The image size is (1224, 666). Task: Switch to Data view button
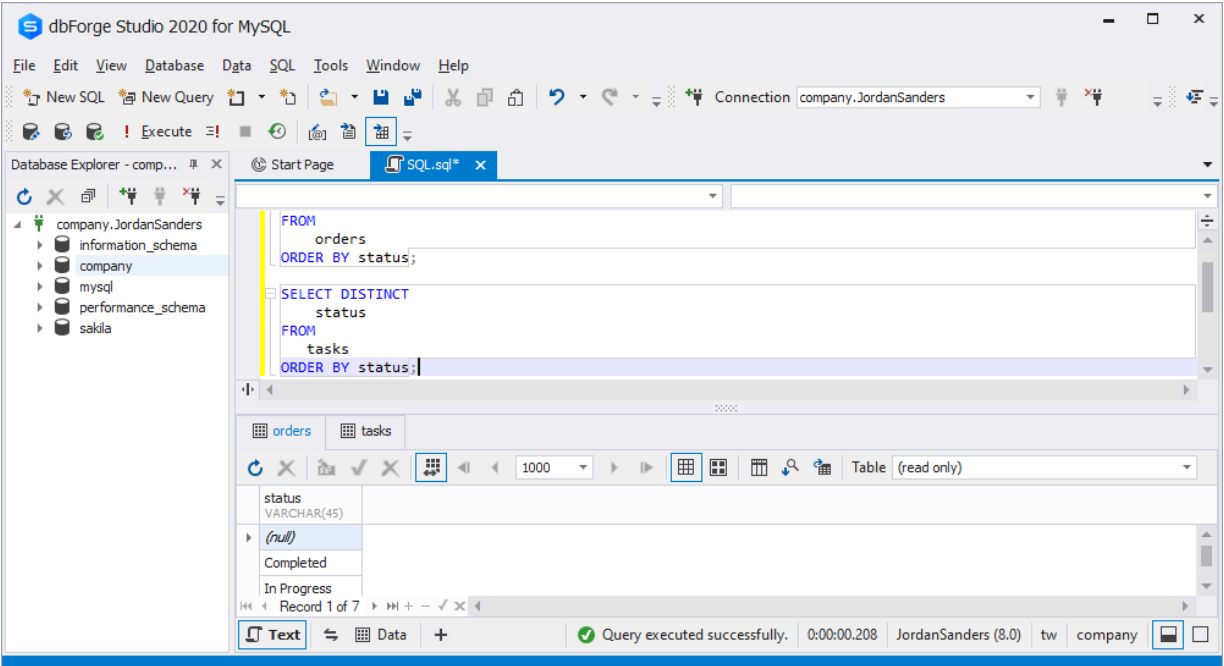tap(381, 634)
